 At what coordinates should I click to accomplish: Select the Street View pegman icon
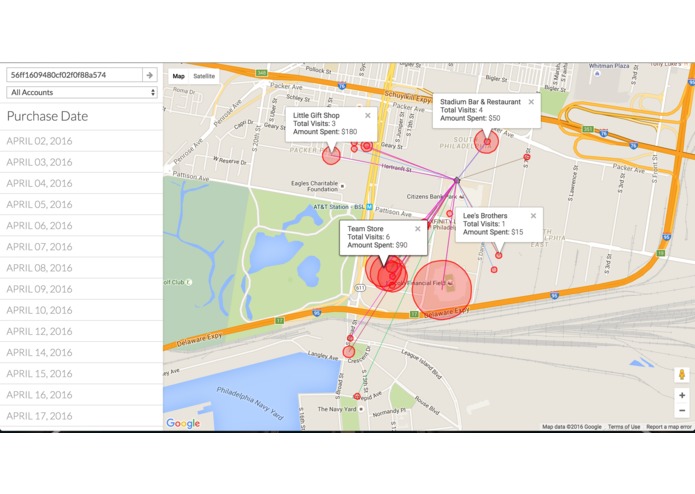coord(682,375)
